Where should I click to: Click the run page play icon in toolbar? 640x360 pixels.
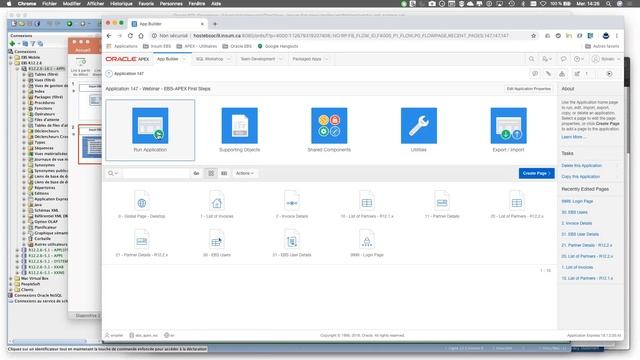pos(609,74)
